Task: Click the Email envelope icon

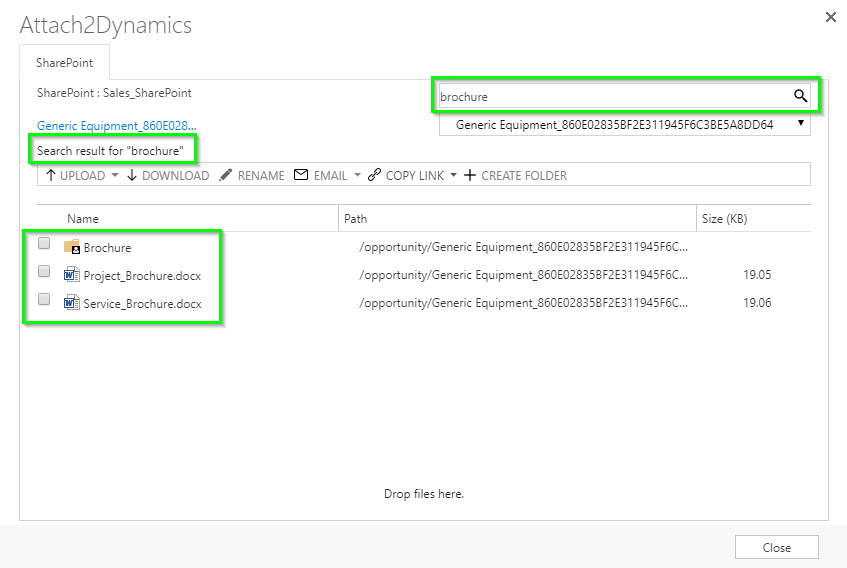Action: click(x=301, y=174)
